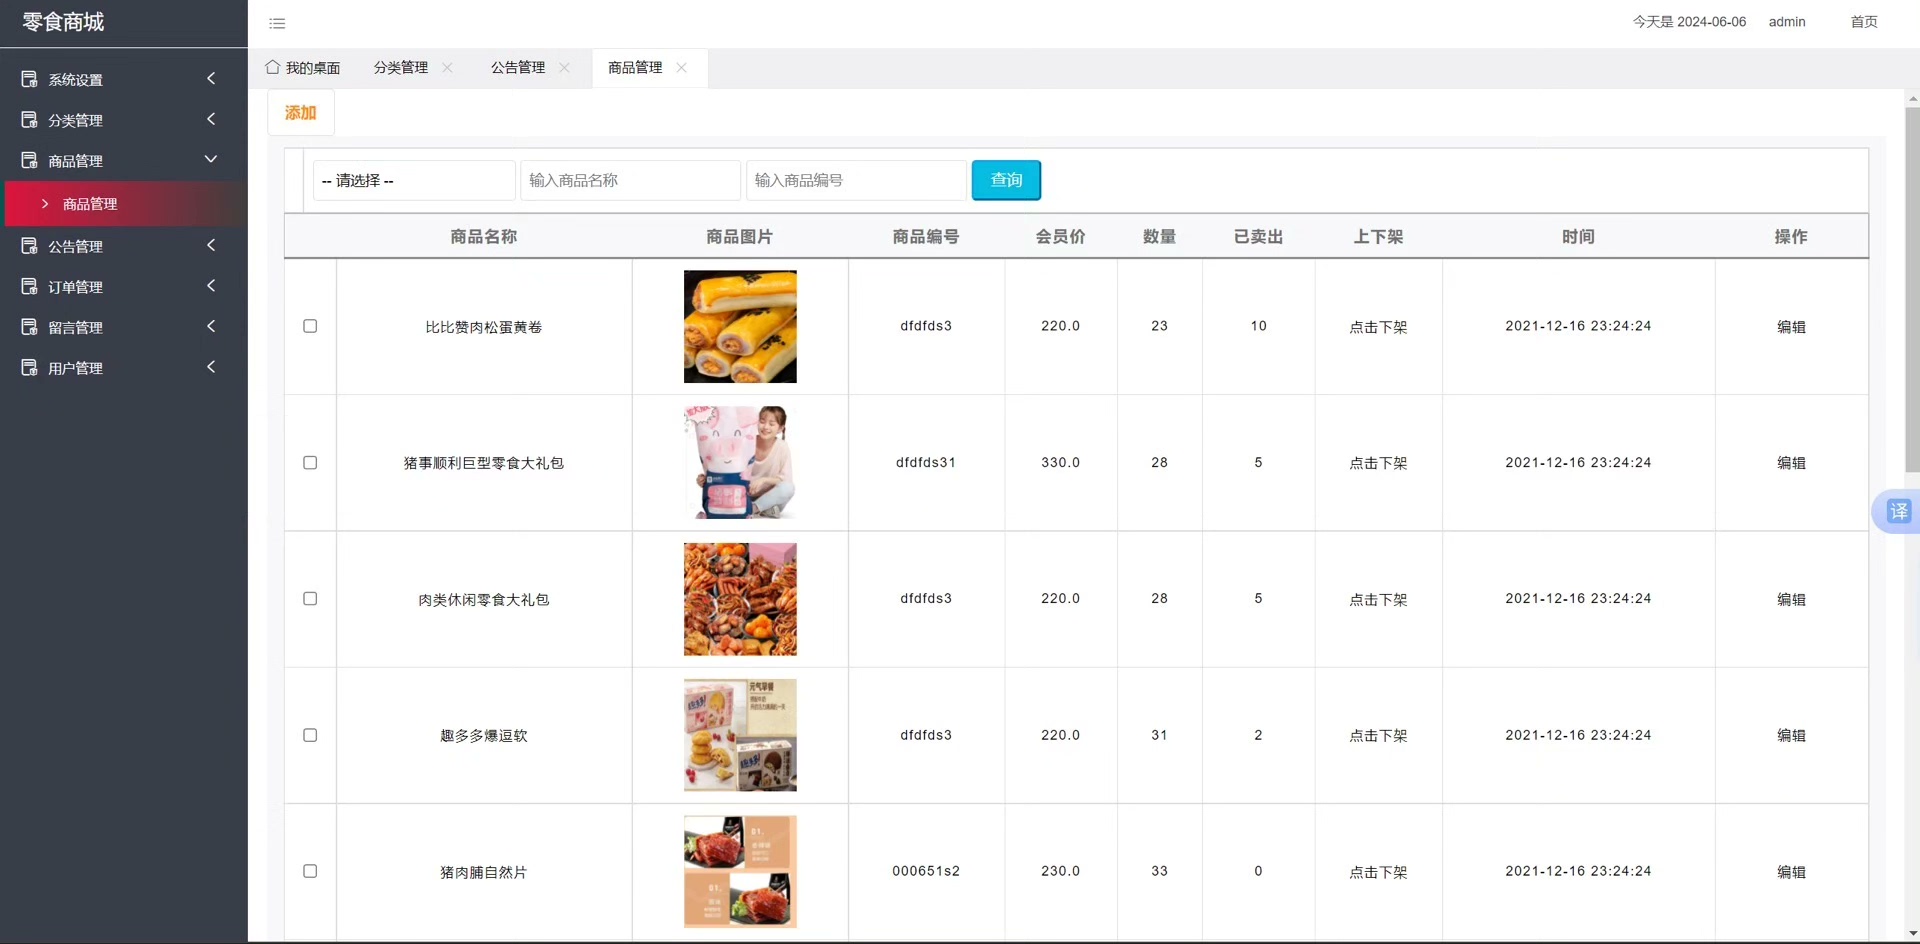Screen dimensions: 1920x944
Task: Open the 请选择 category dropdown
Action: coord(413,181)
